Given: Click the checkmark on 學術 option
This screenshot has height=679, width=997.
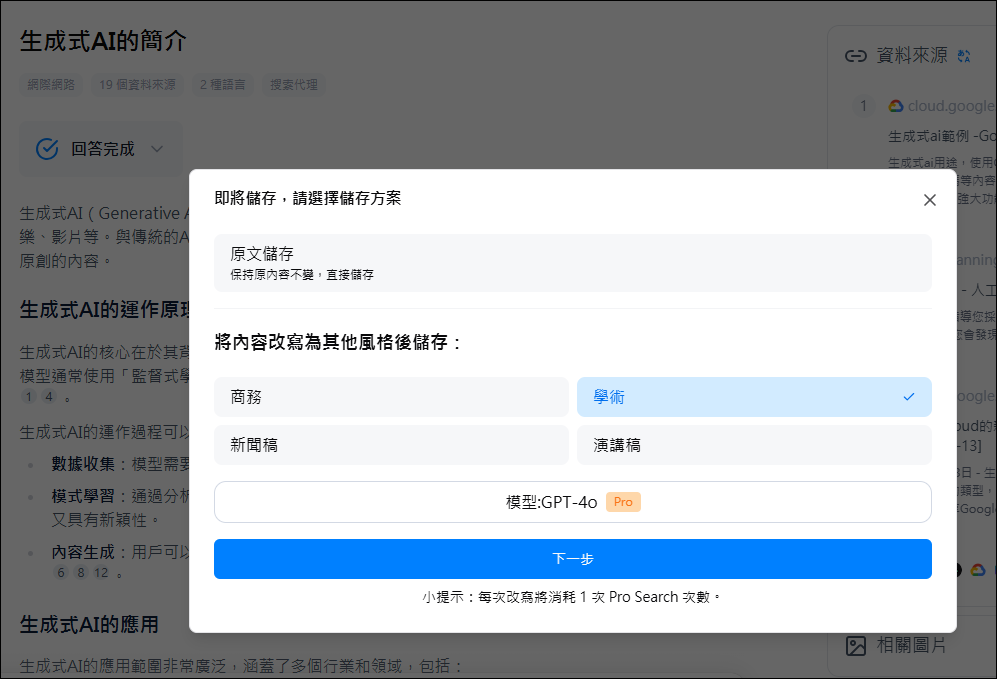Looking at the screenshot, I should (x=909, y=397).
